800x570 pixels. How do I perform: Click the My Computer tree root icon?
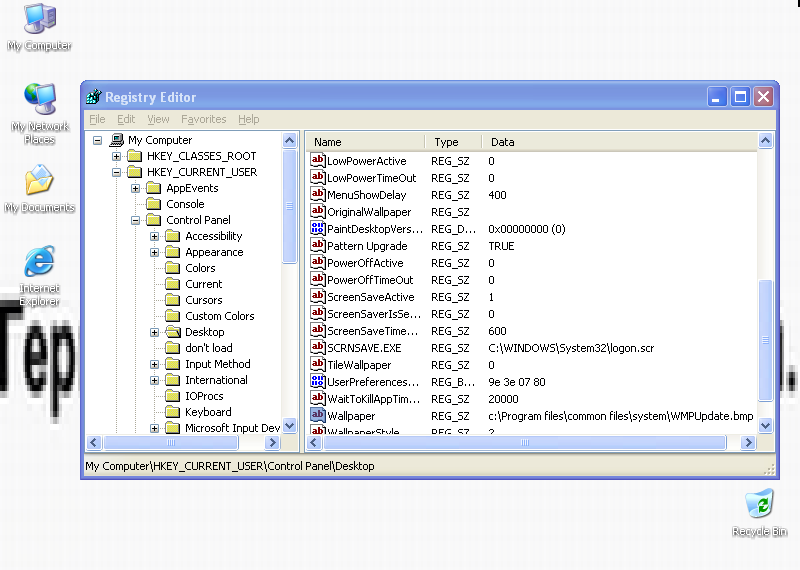coord(117,139)
